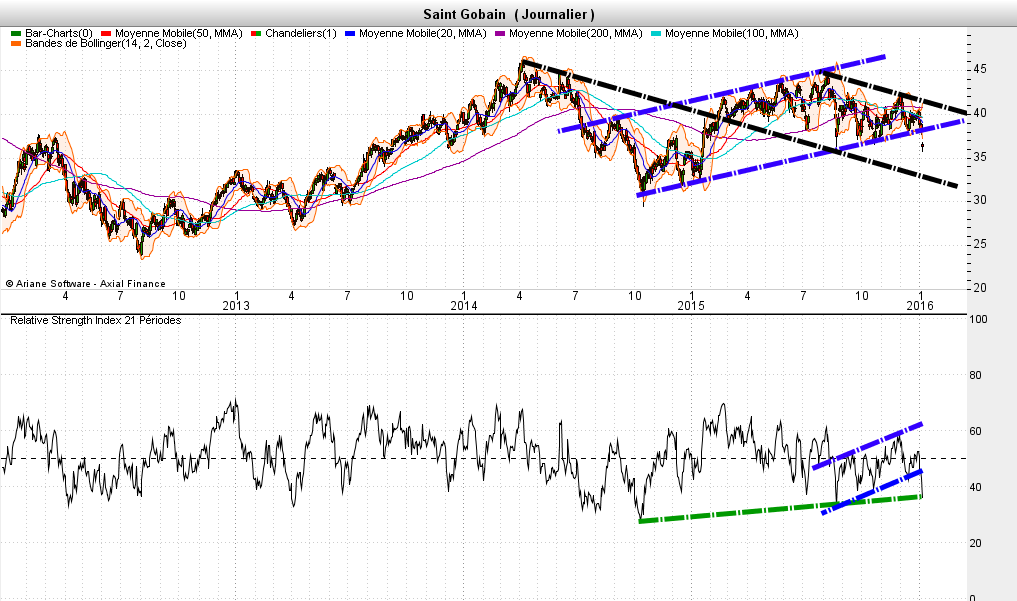The height and width of the screenshot is (601, 1017).
Task: Click 'Bandes de Bollinger(14, 2, Close)' legend label
Action: (106, 43)
